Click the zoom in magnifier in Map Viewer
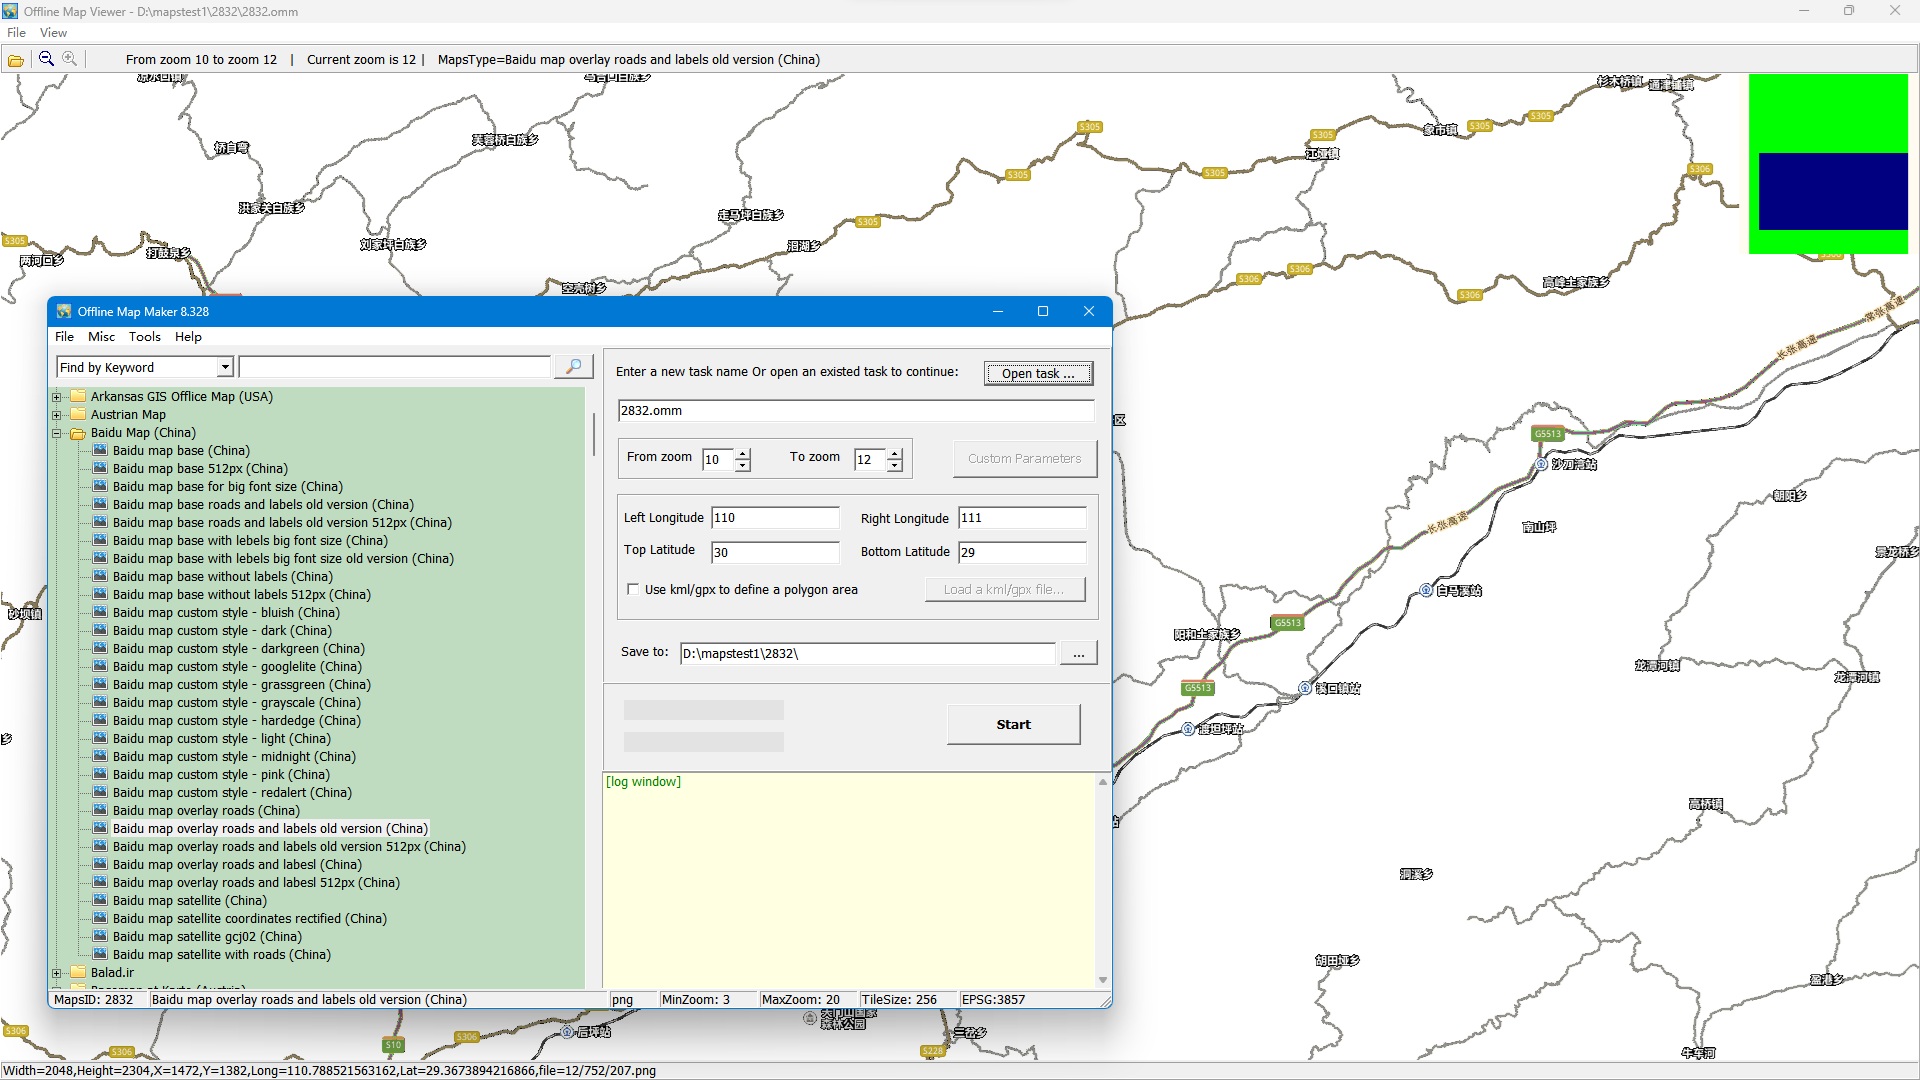 69,59
